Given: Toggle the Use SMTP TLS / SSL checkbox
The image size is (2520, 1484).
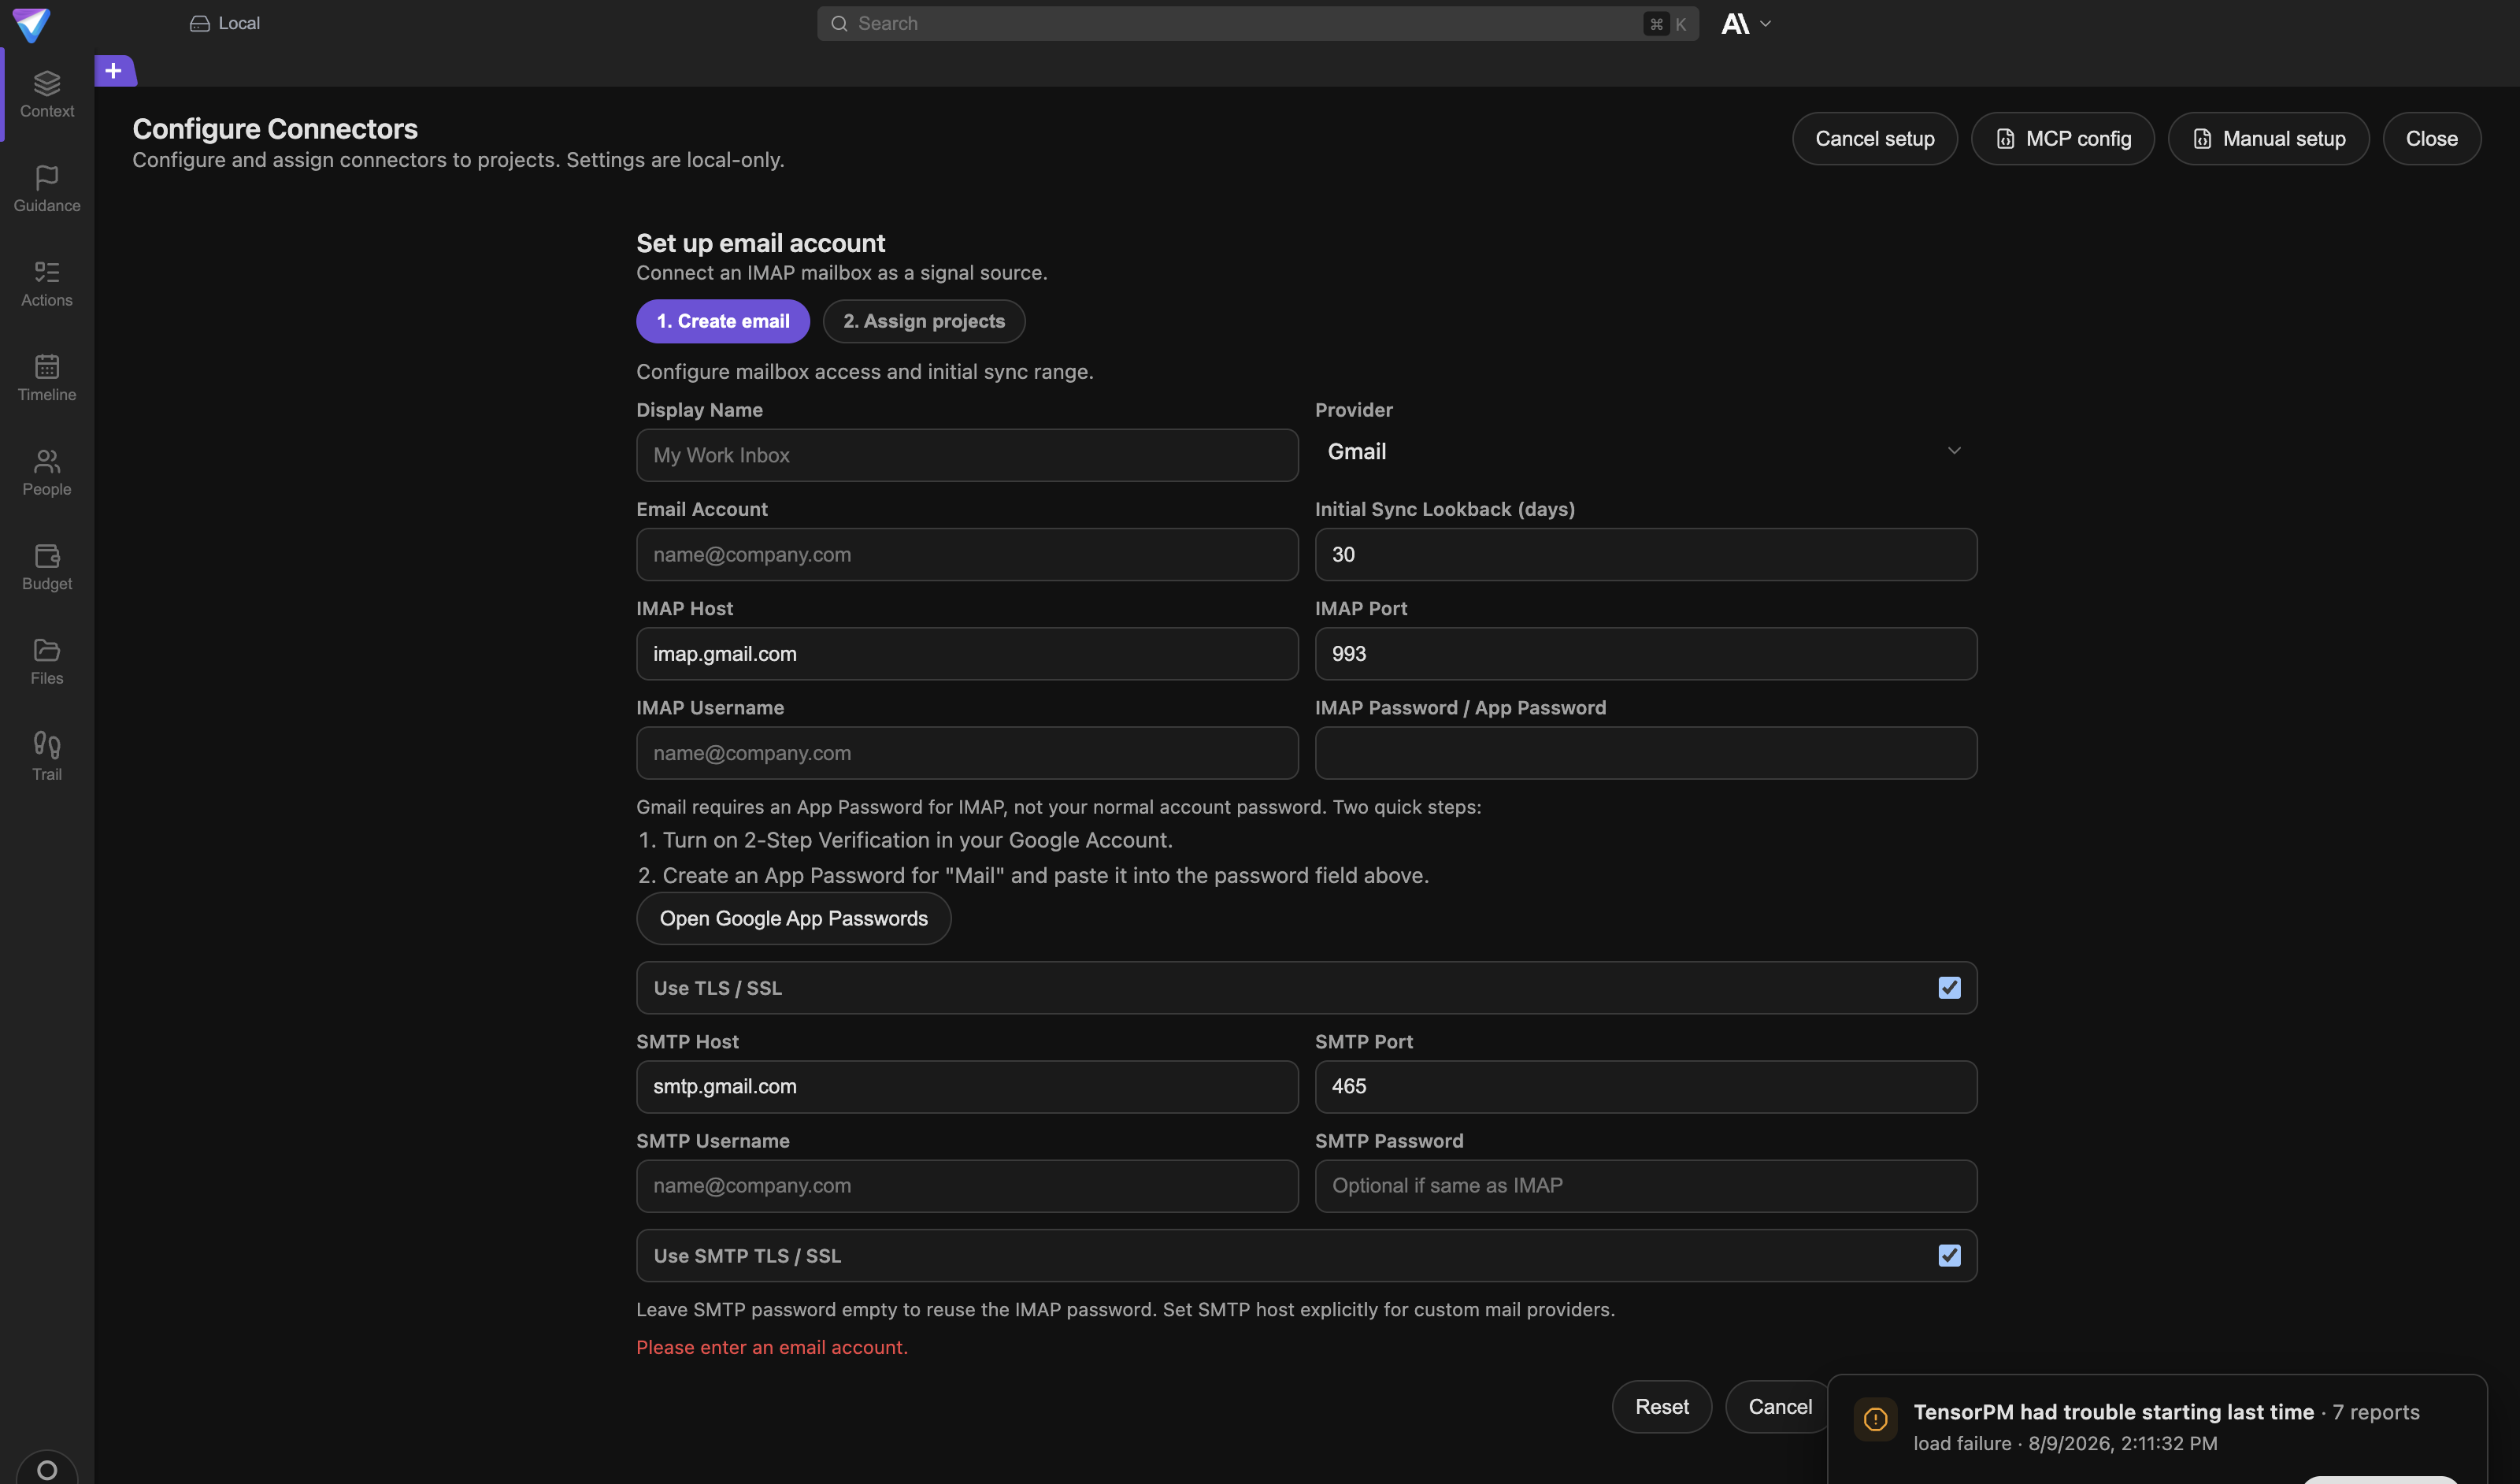Looking at the screenshot, I should (x=1949, y=1255).
